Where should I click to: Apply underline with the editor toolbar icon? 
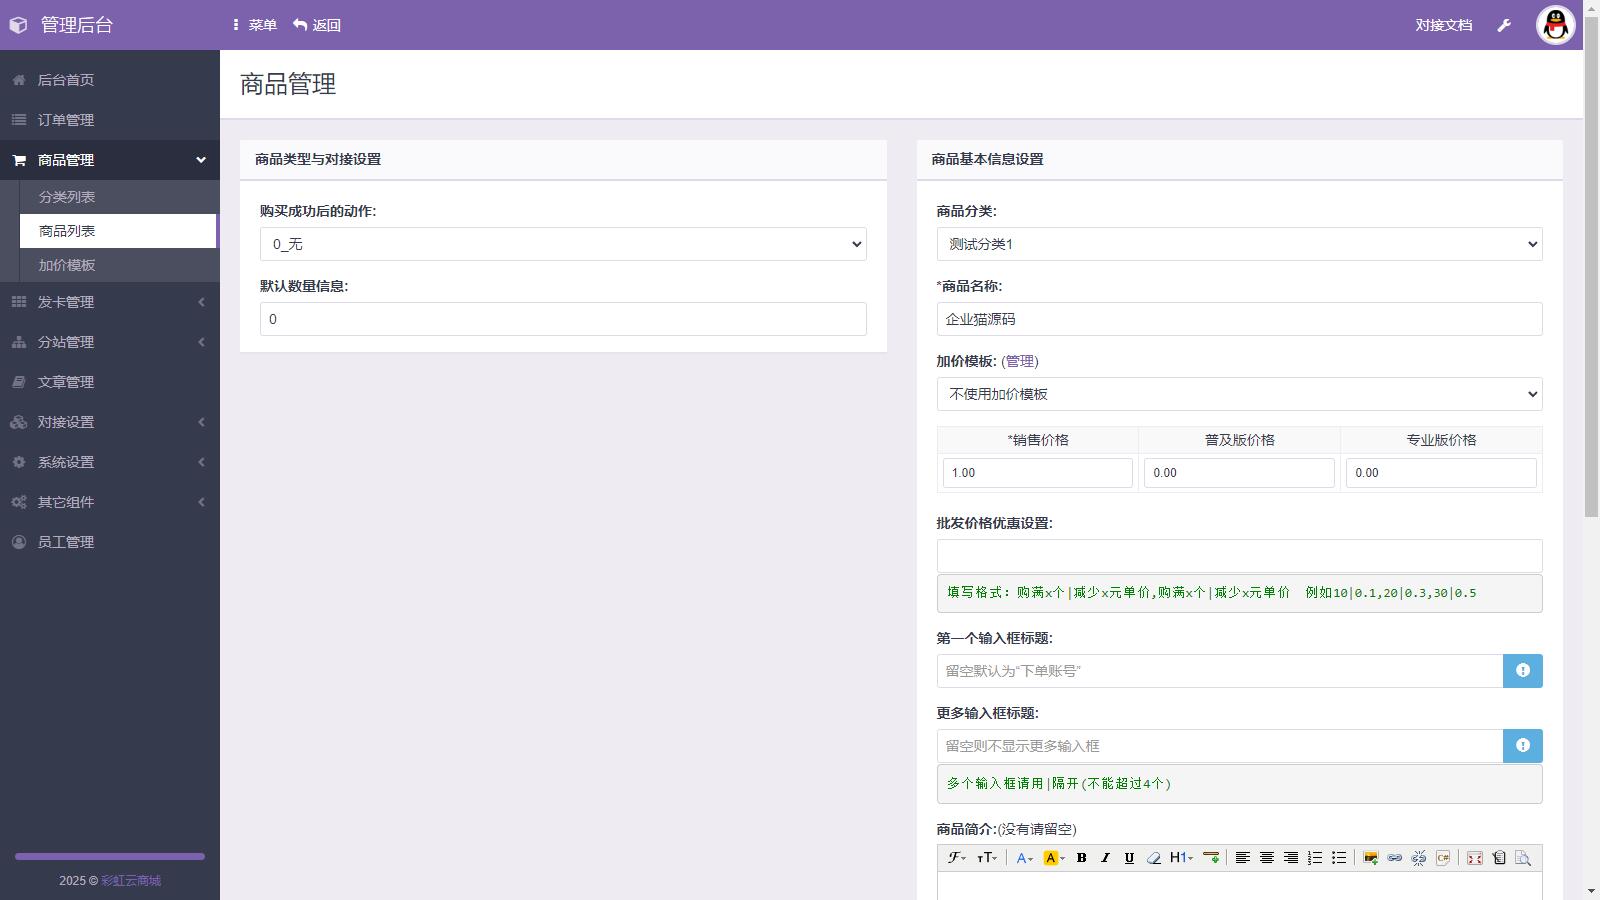[1129, 858]
